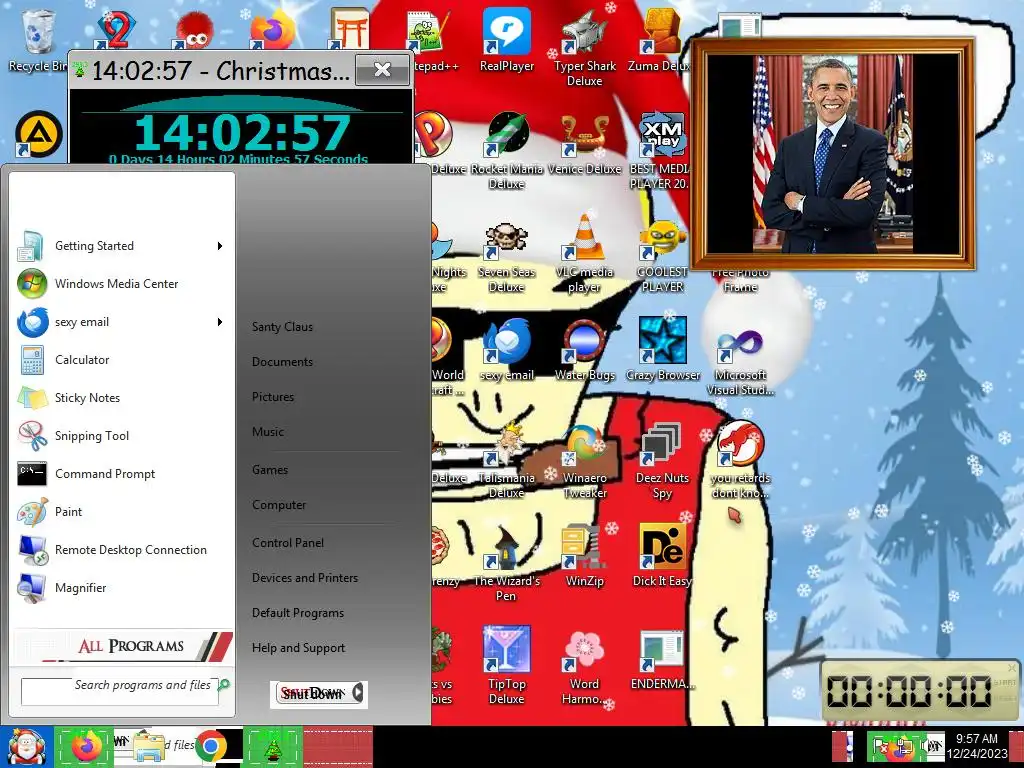
Task: Open Games link in Start menu
Action: [x=270, y=470]
